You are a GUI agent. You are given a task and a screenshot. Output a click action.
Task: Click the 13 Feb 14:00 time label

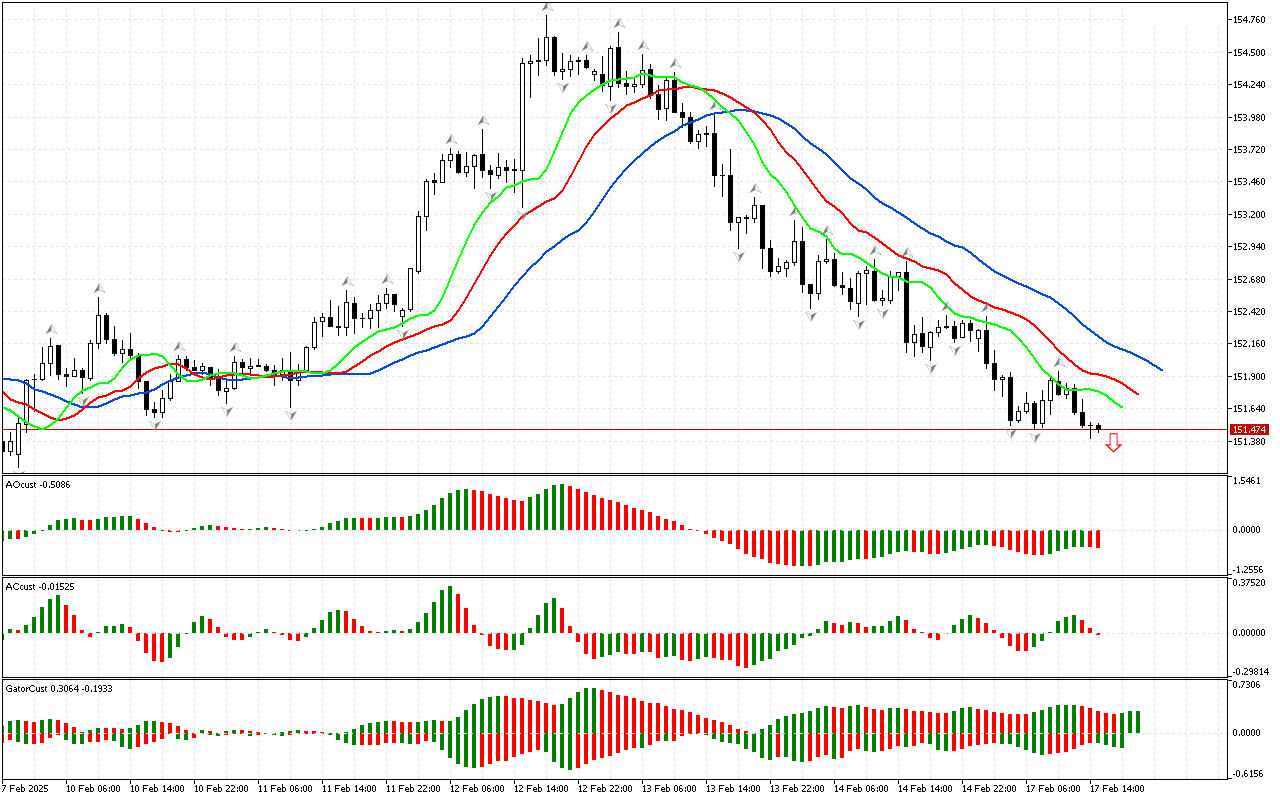[735, 788]
